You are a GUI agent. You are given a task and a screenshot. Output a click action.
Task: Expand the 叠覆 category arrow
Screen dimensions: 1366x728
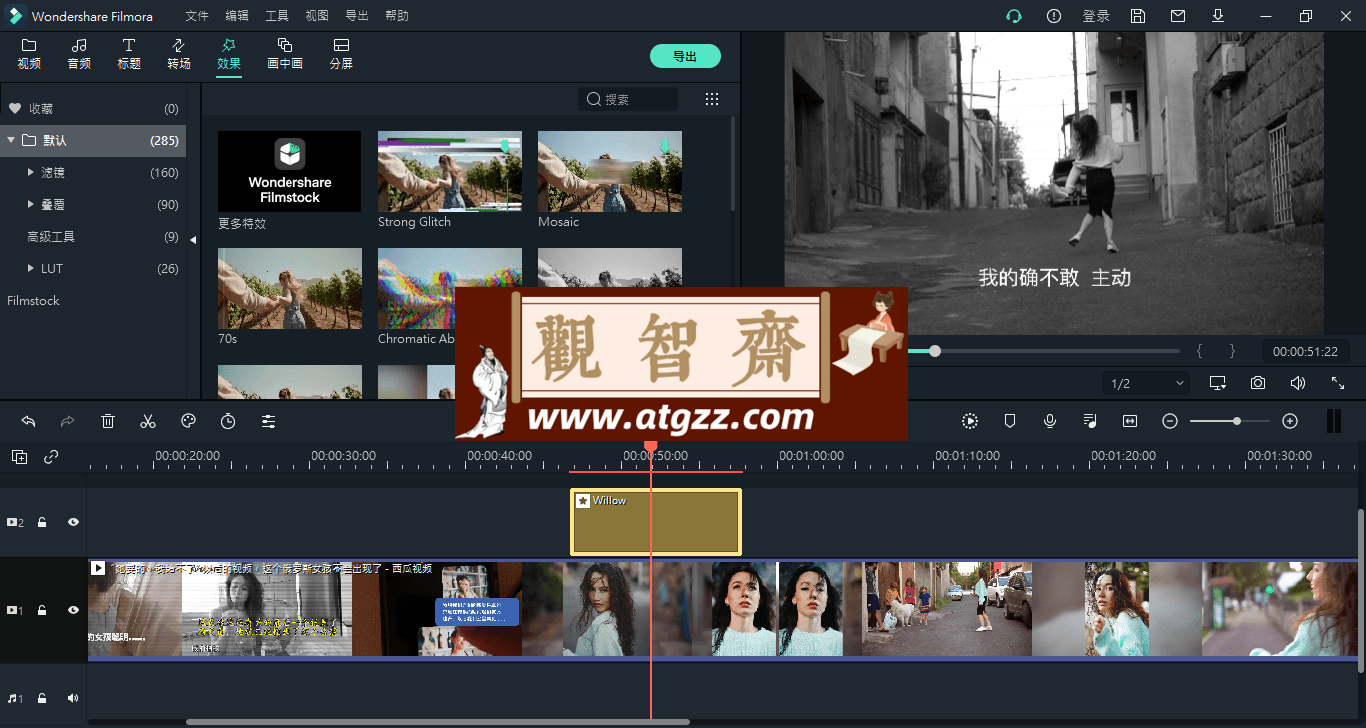(x=32, y=204)
